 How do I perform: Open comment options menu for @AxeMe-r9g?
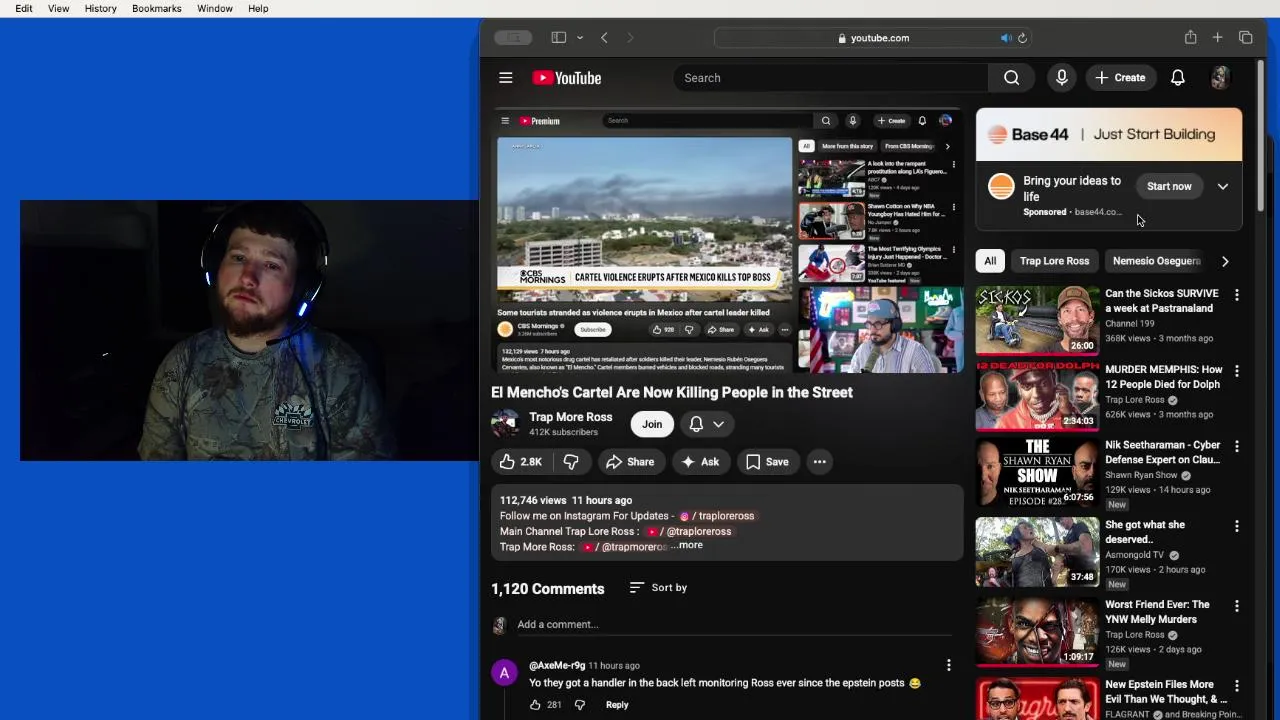pyautogui.click(x=948, y=665)
